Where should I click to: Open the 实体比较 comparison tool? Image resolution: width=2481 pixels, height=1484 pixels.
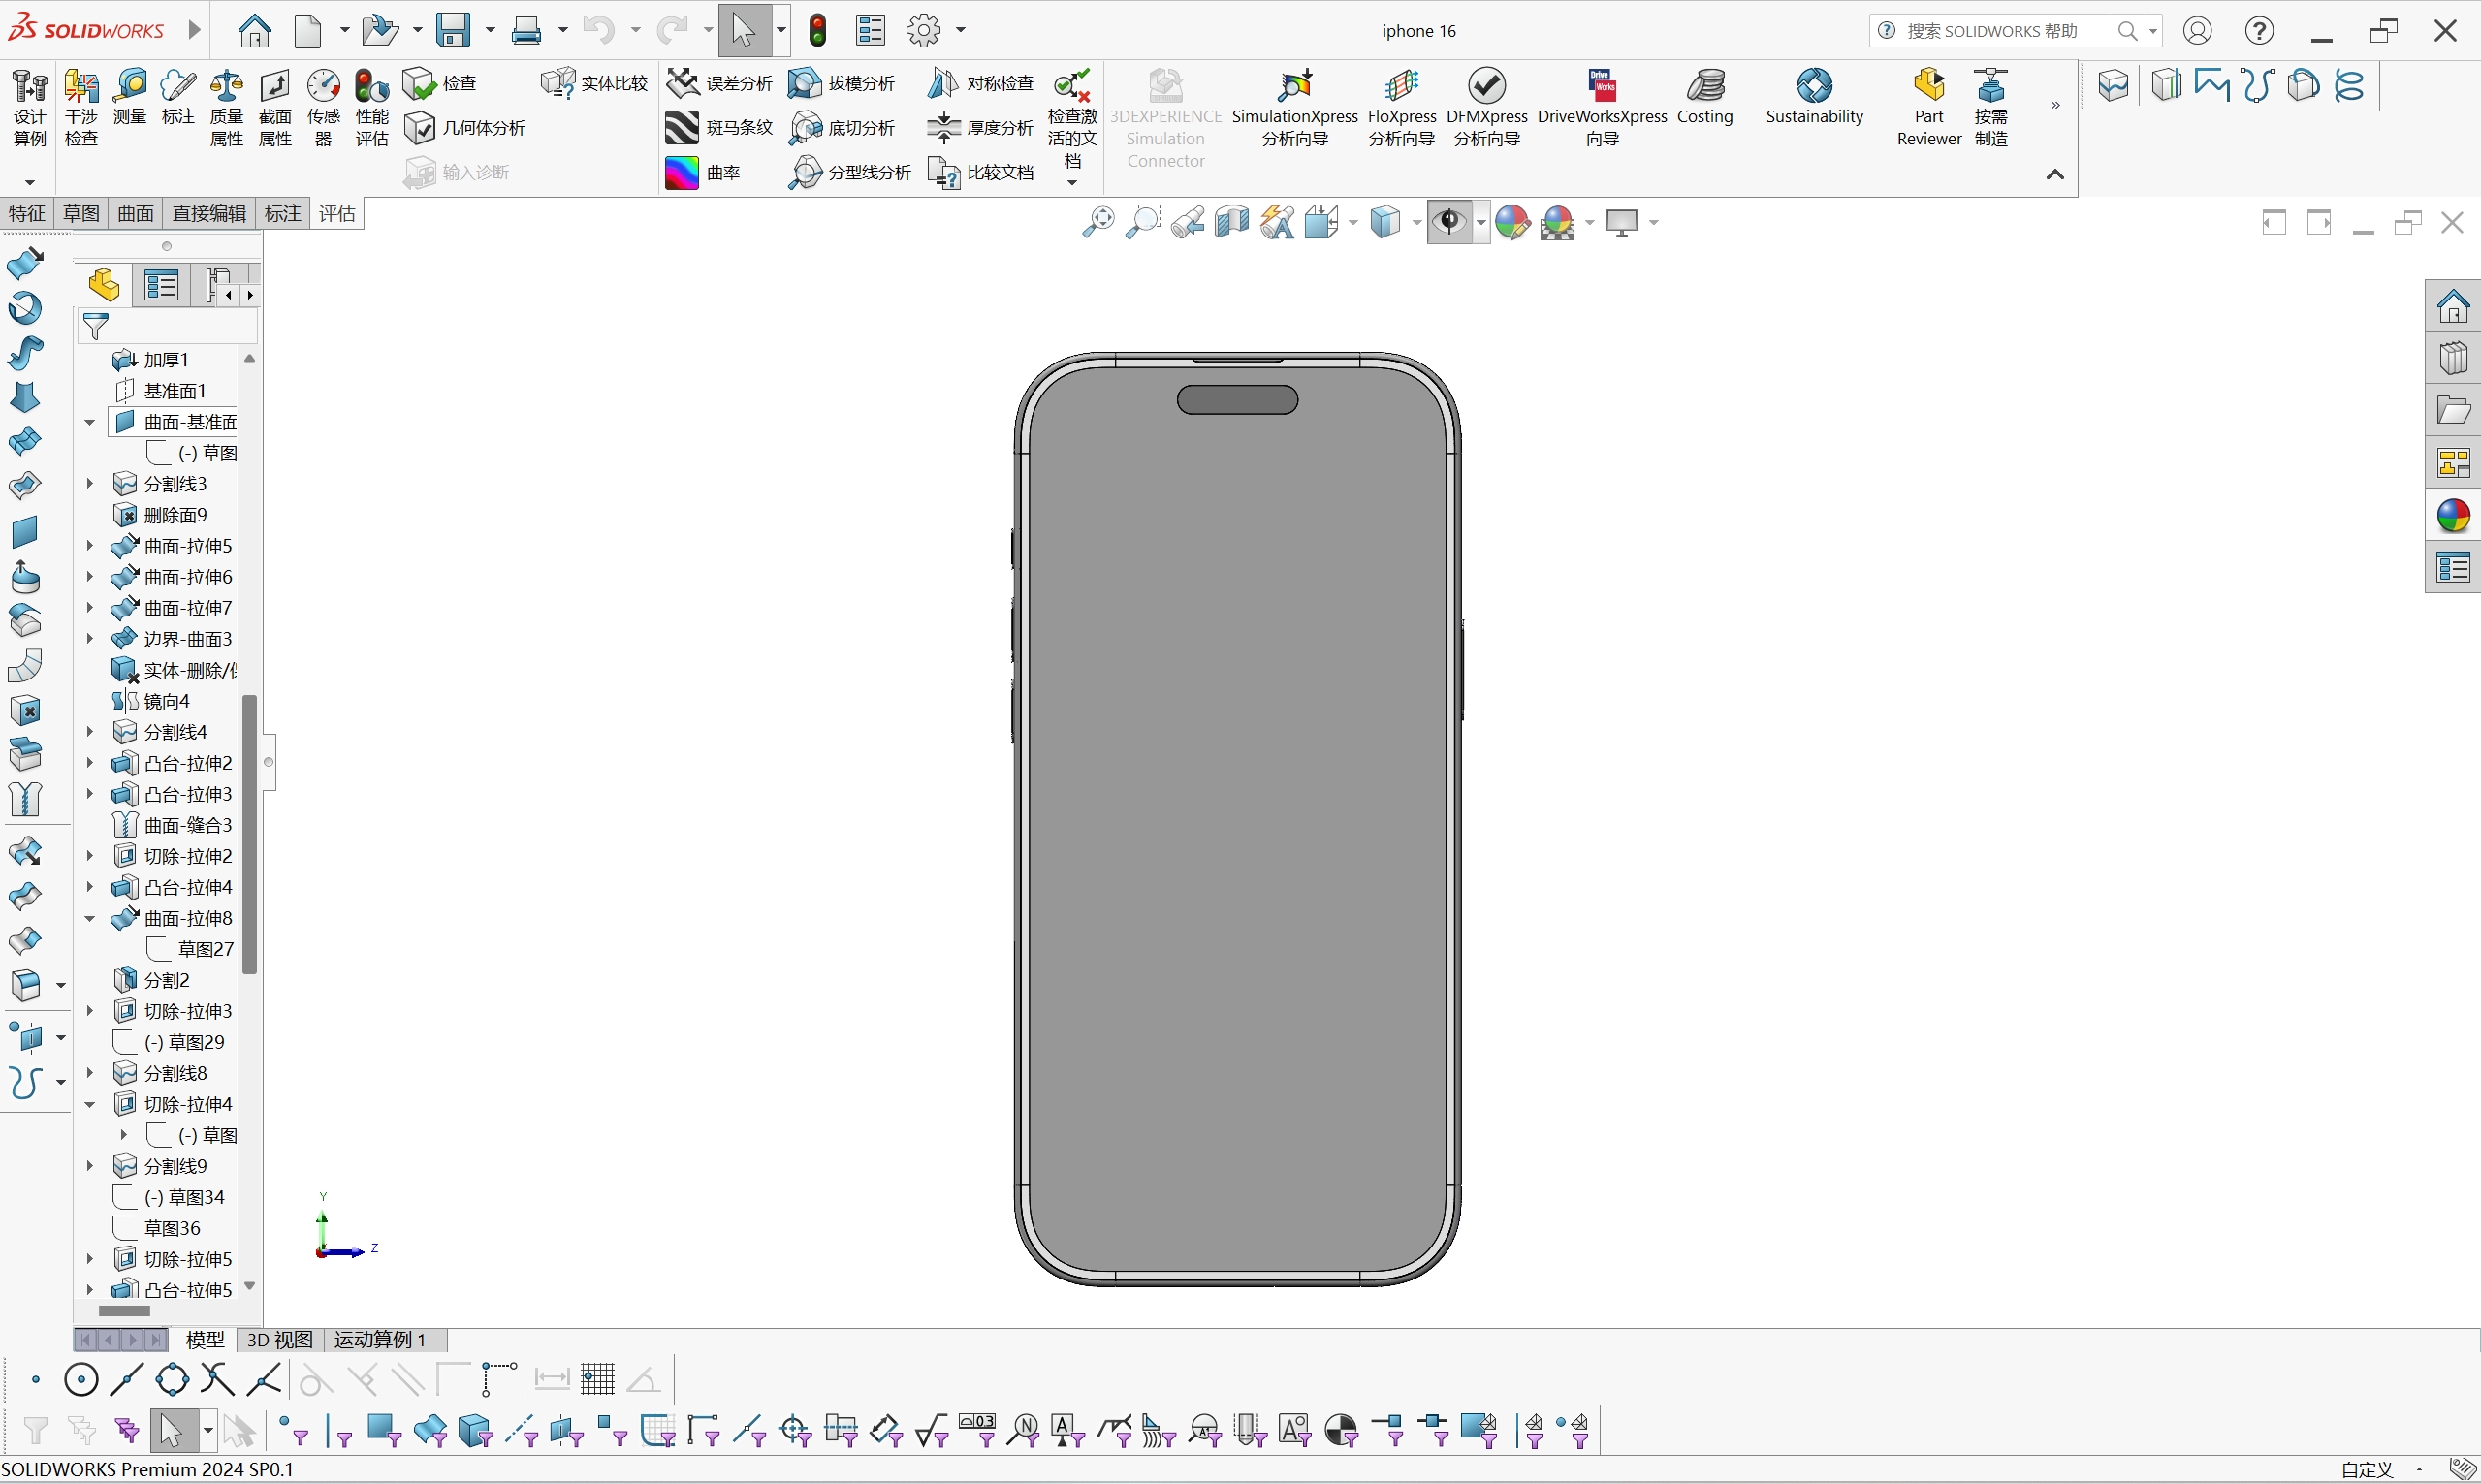[x=593, y=83]
